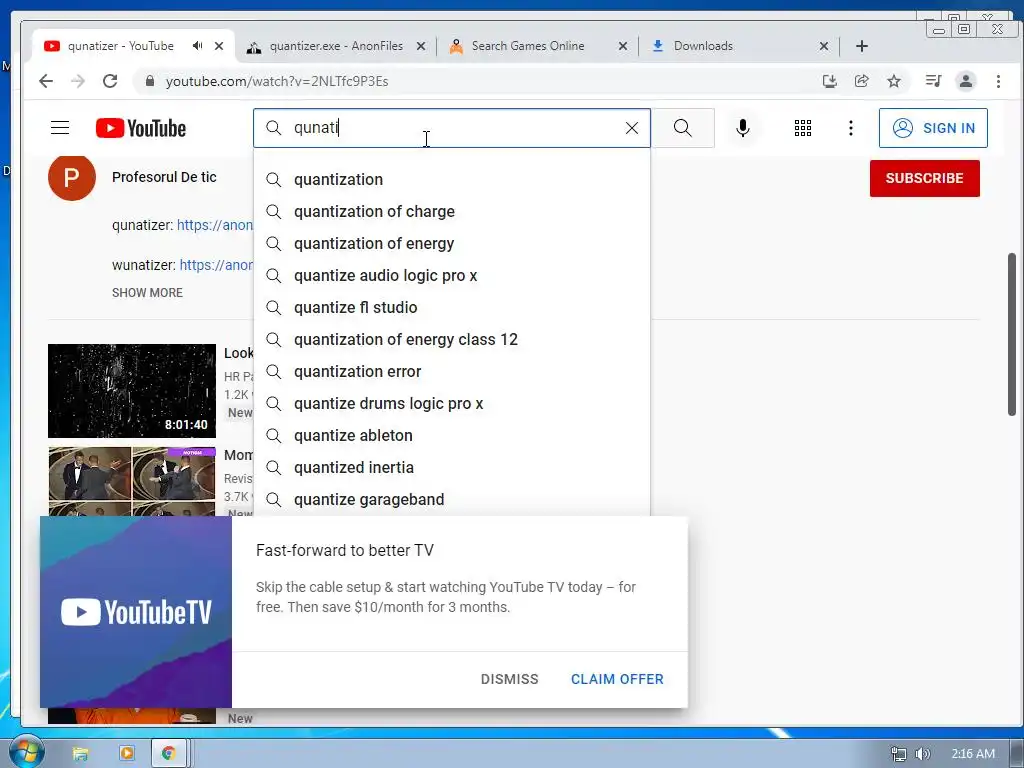Bookmark this page with star
The width and height of the screenshot is (1024, 768).
pos(894,81)
